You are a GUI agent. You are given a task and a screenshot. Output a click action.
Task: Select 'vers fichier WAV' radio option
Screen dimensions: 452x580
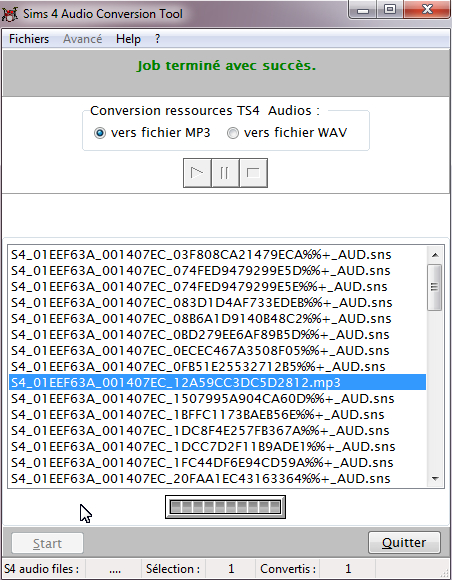click(x=287, y=132)
